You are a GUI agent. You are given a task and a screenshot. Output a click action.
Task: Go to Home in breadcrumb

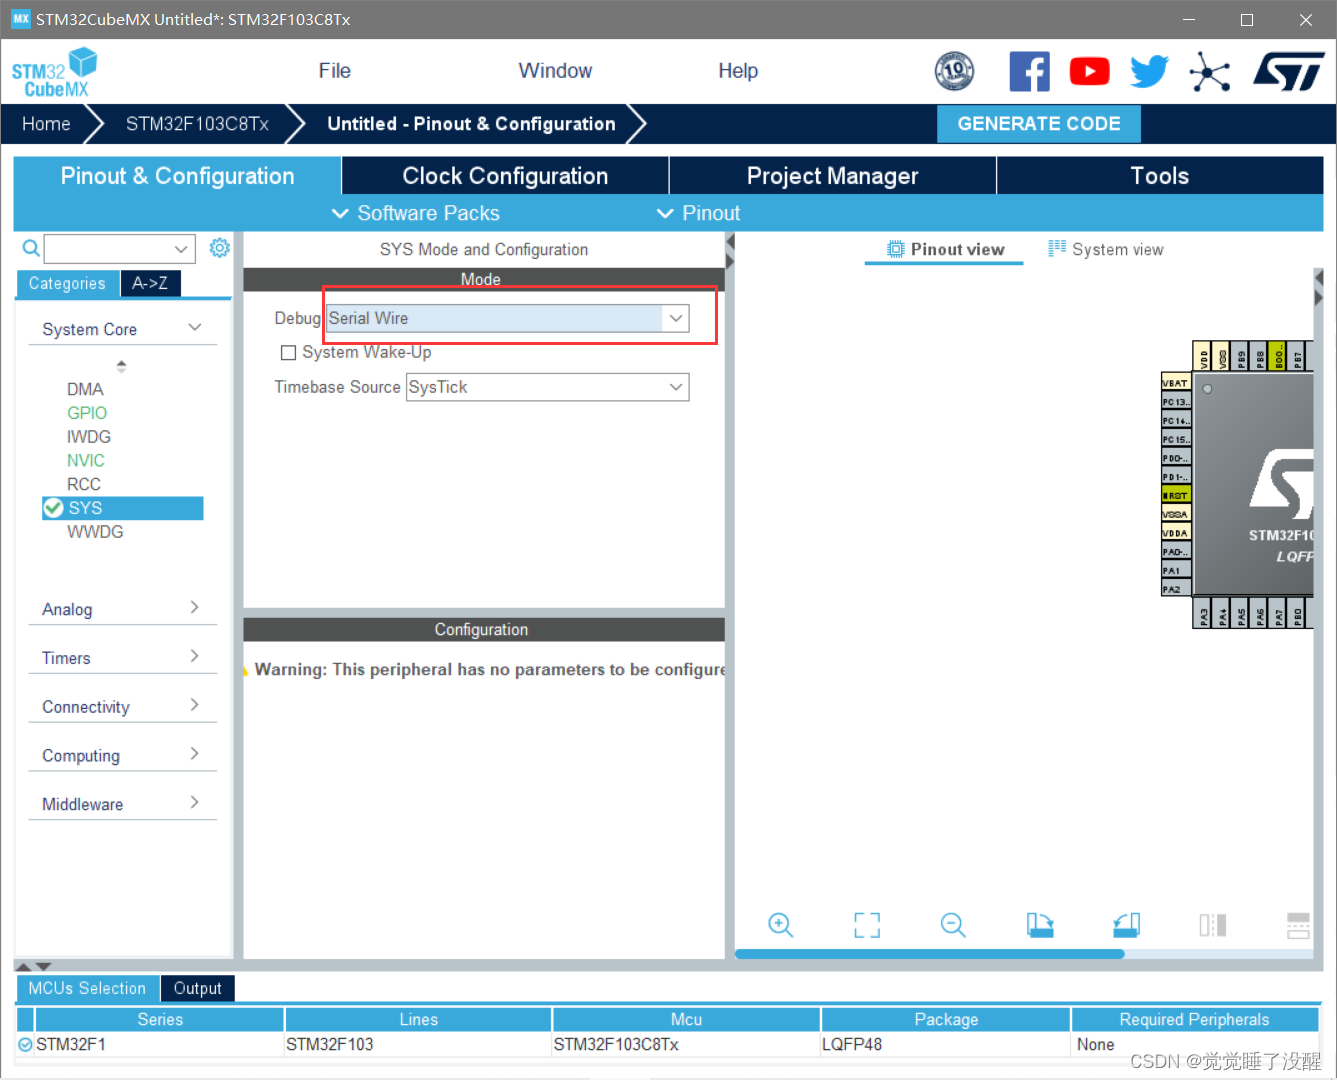46,124
